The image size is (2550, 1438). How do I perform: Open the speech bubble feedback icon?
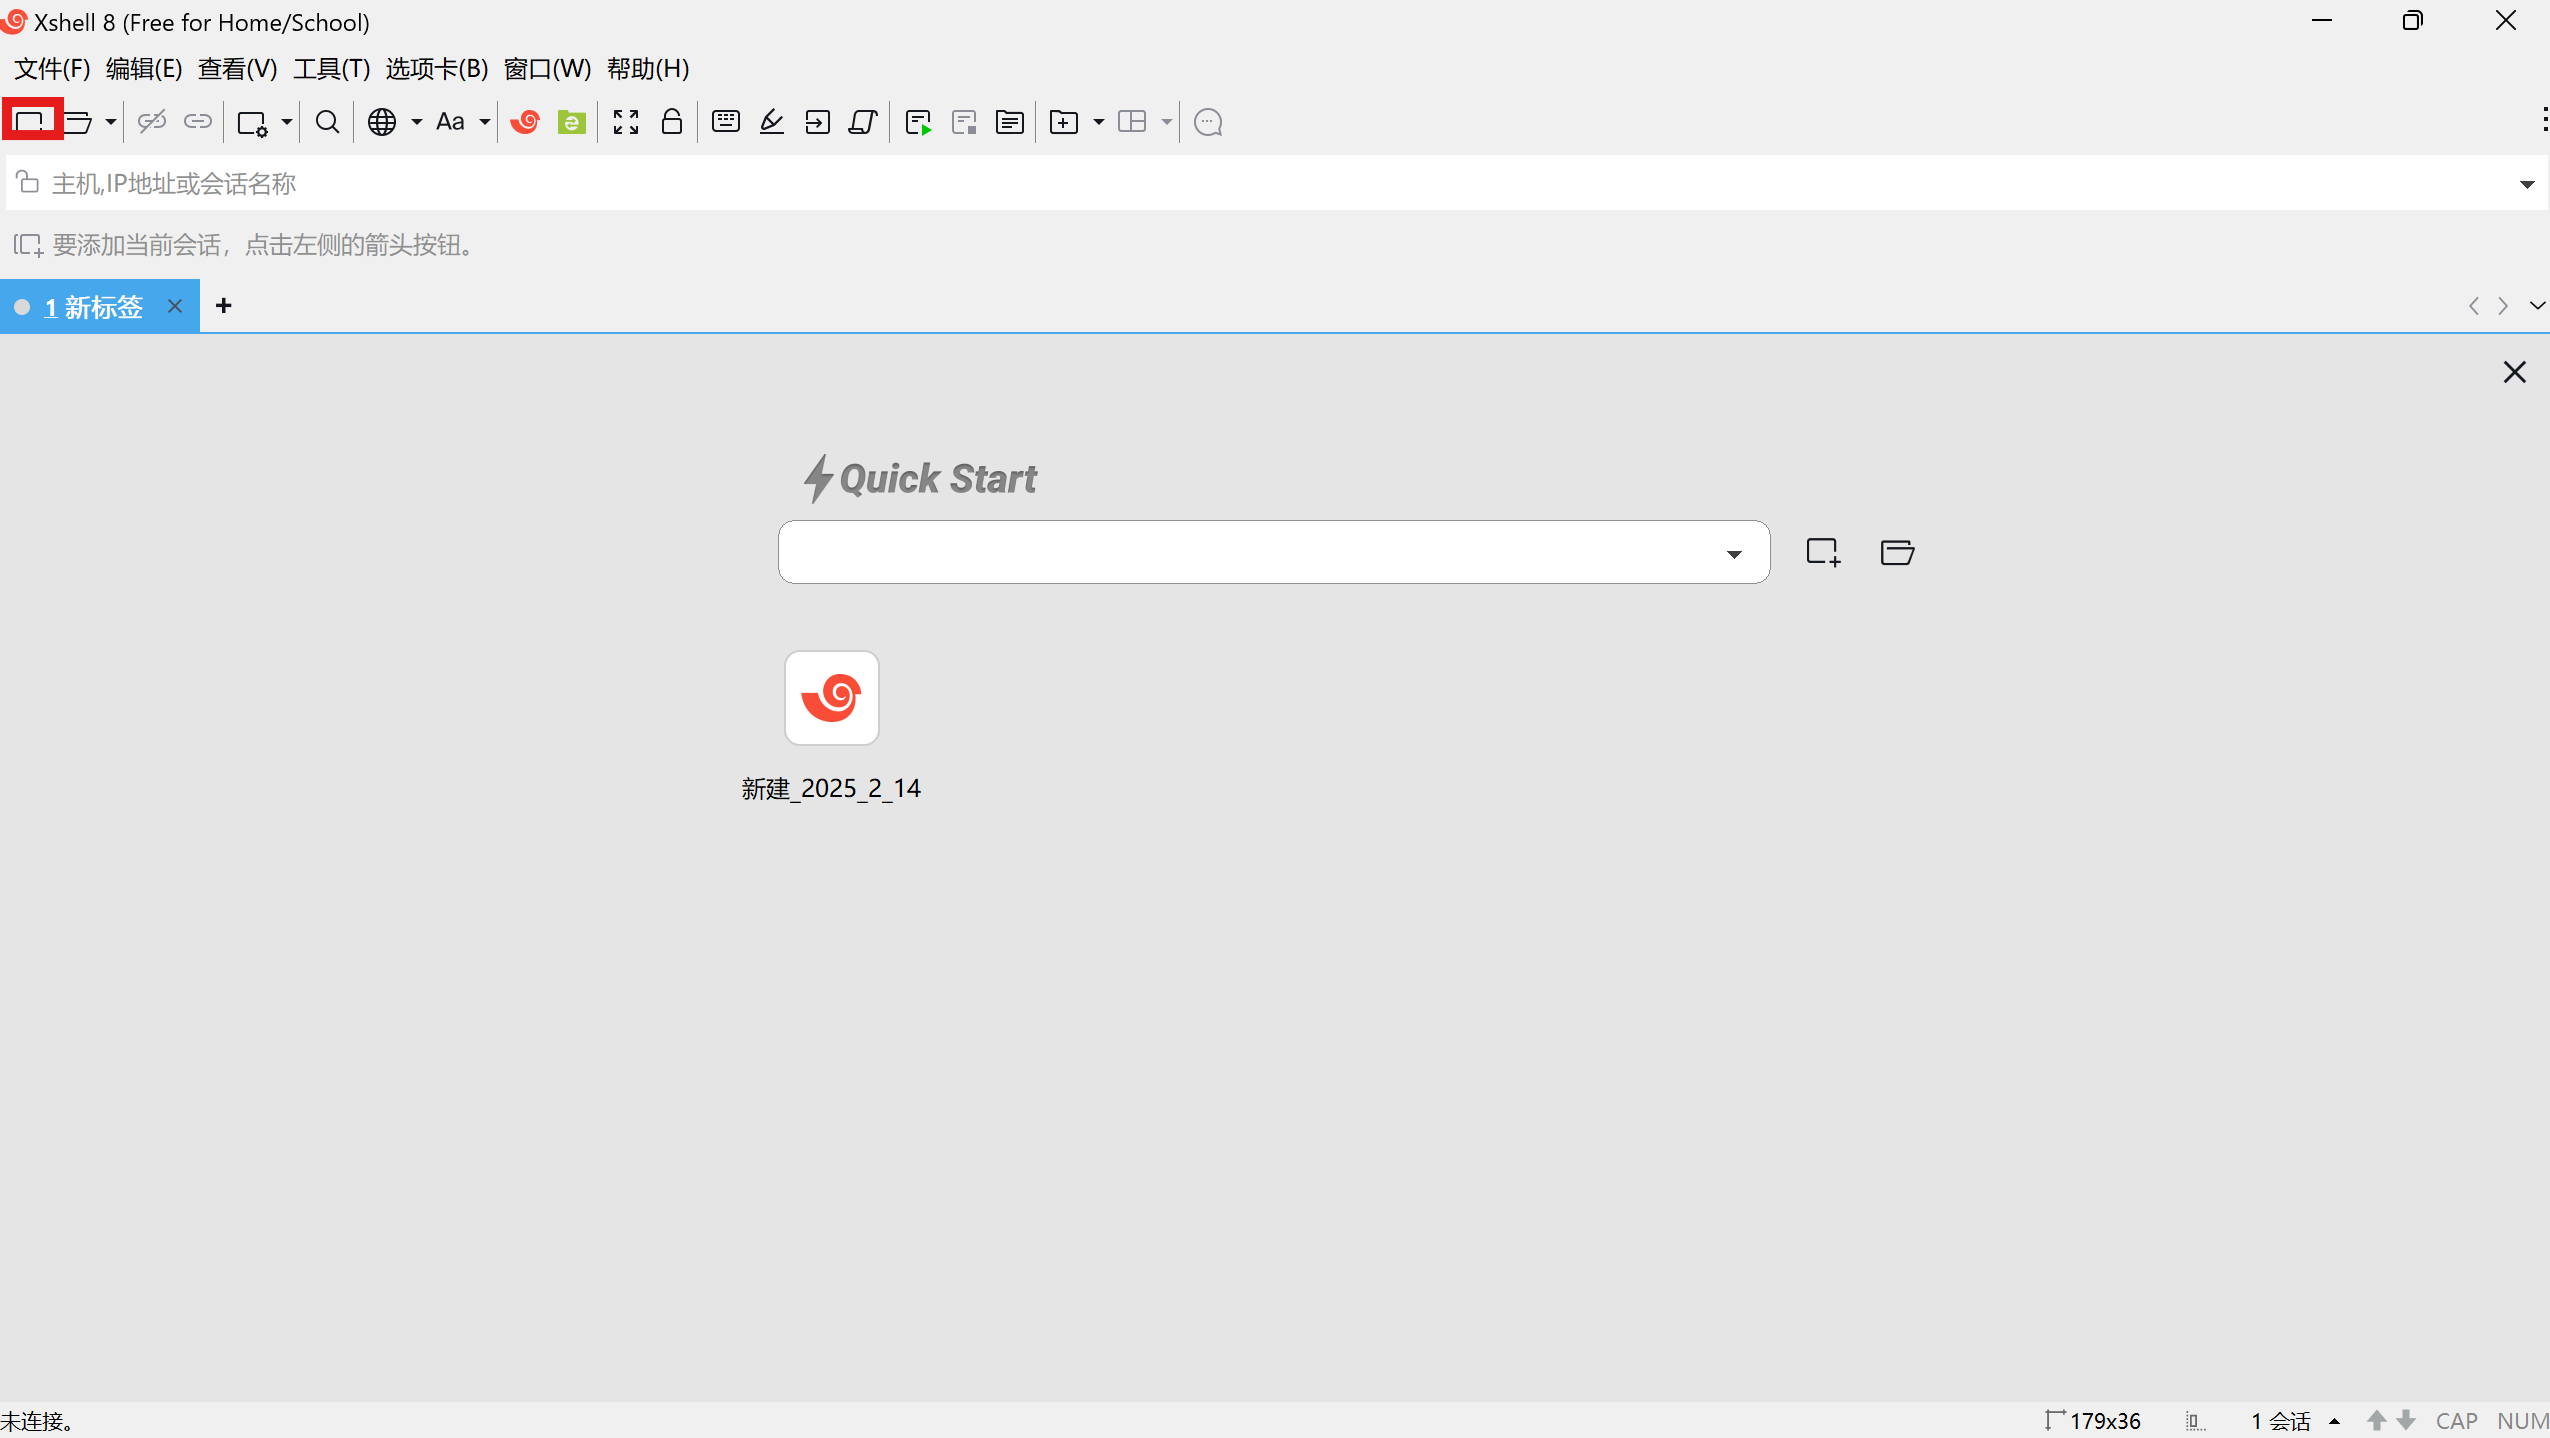pos(1208,122)
